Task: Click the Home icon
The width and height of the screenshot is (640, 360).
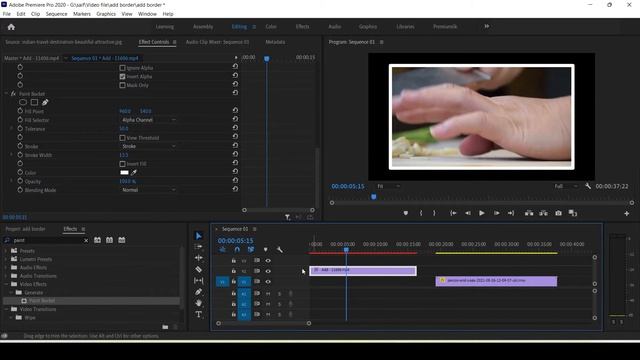Action: pyautogui.click(x=11, y=27)
